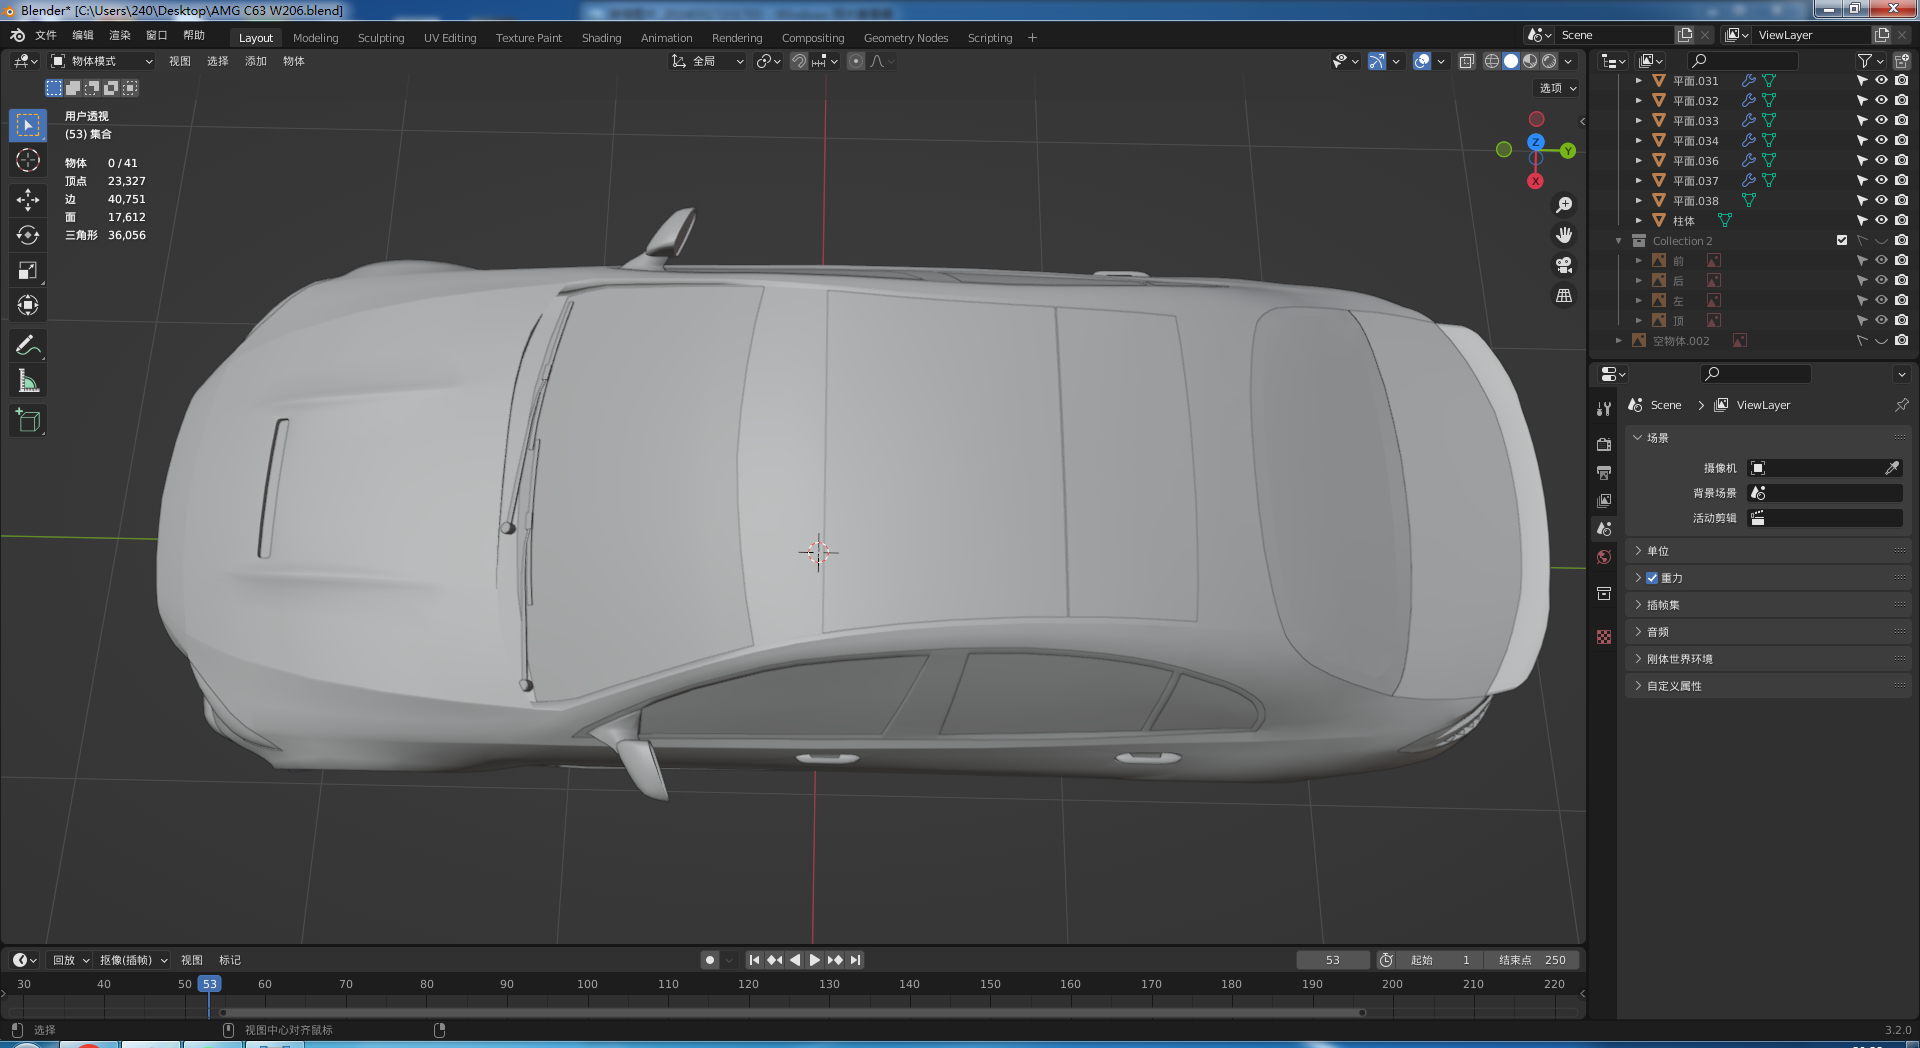Switch to orthographic/perspective grid view

pyautogui.click(x=1564, y=296)
